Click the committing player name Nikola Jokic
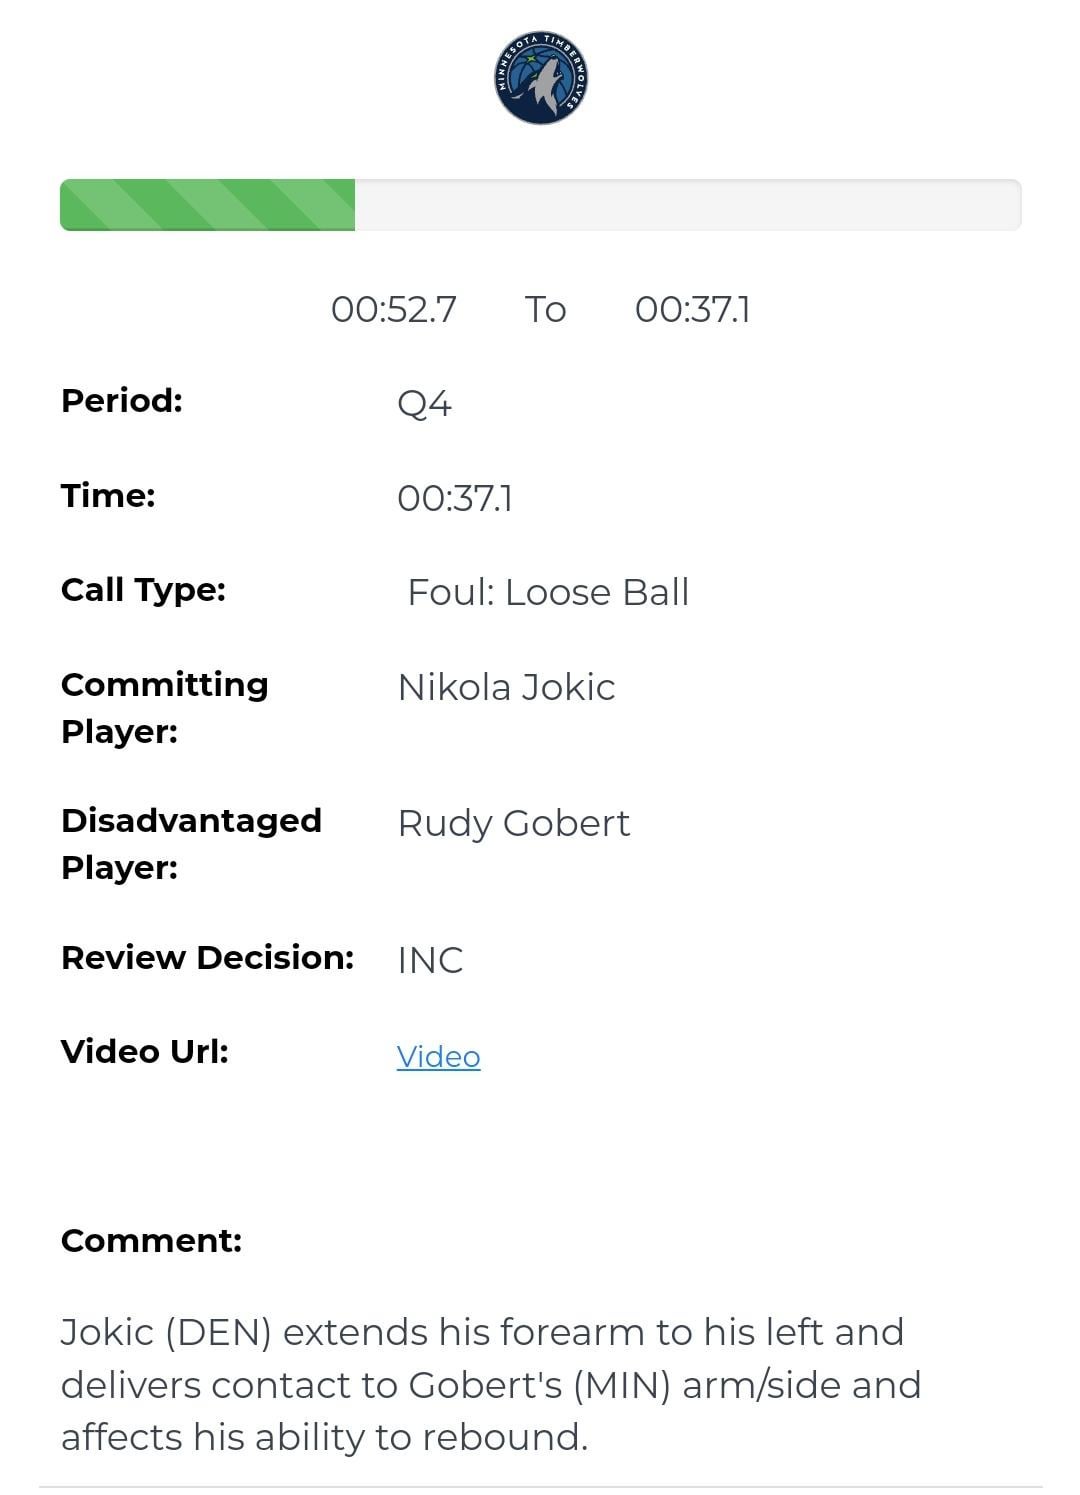 tap(506, 687)
